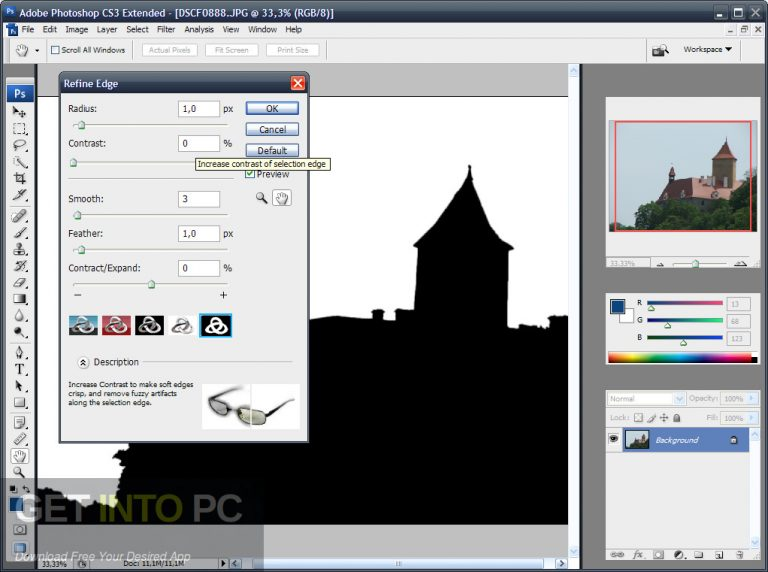This screenshot has height=572, width=768.
Task: Select the Dodge tool
Action: tap(19, 332)
